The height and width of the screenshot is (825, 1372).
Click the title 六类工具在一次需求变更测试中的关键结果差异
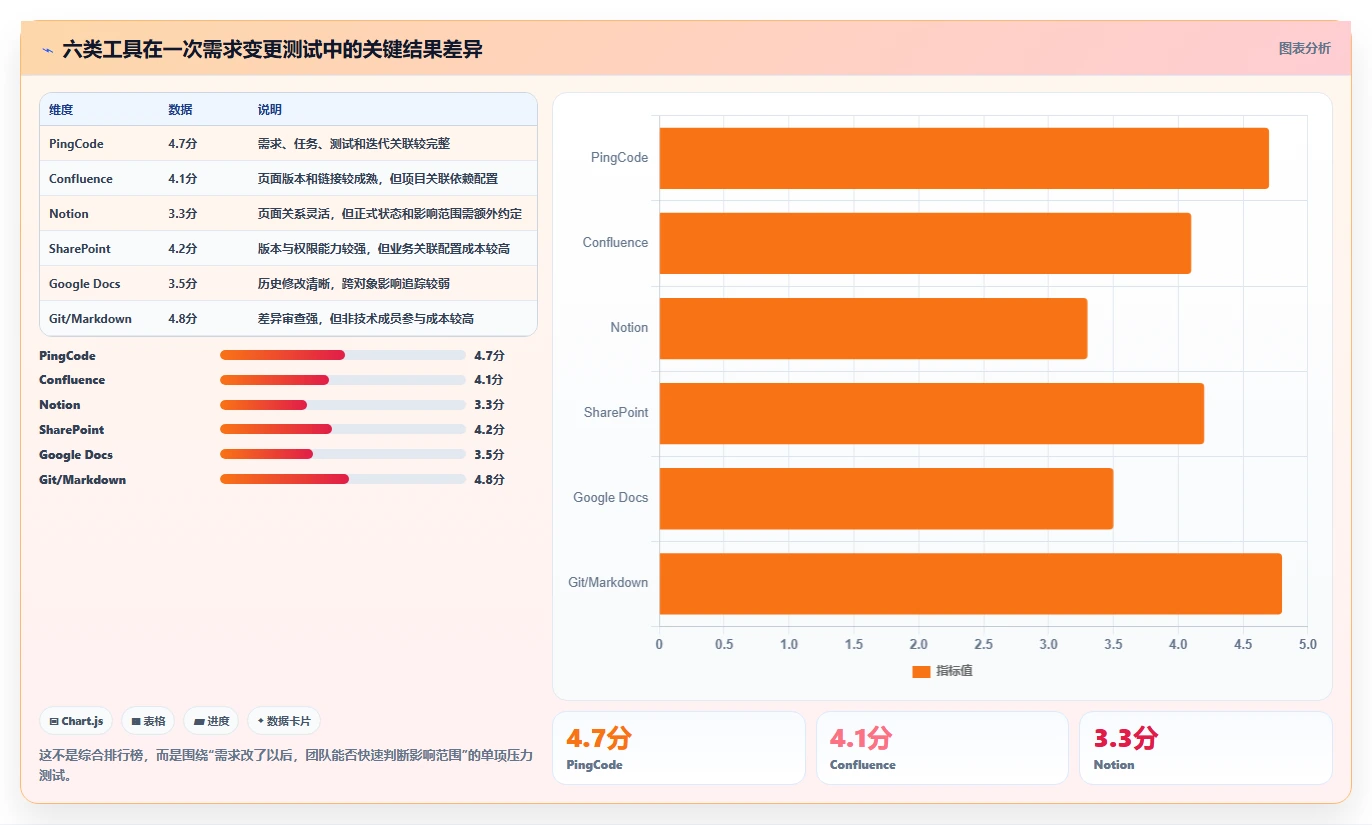point(272,49)
